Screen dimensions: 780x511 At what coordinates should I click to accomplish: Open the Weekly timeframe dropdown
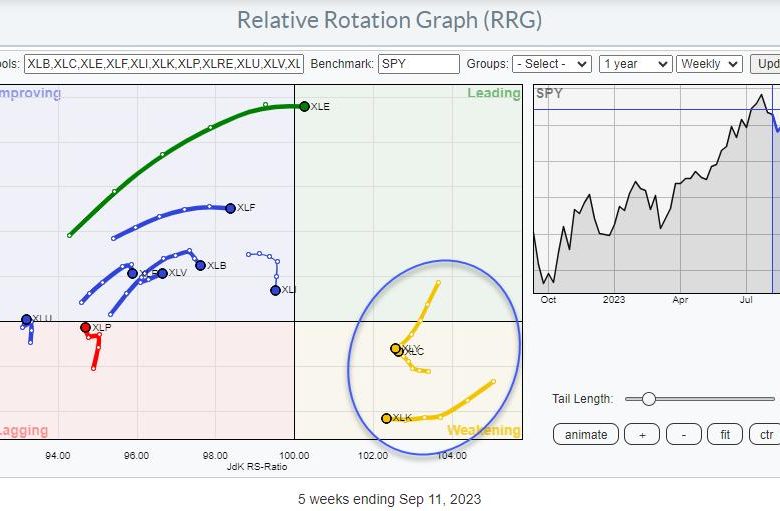(x=709, y=64)
